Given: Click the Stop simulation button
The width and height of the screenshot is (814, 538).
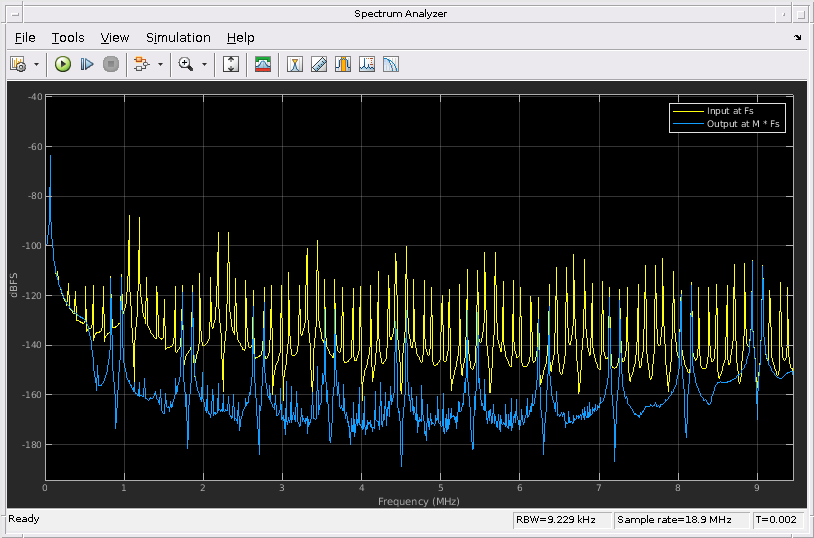Looking at the screenshot, I should point(111,64).
